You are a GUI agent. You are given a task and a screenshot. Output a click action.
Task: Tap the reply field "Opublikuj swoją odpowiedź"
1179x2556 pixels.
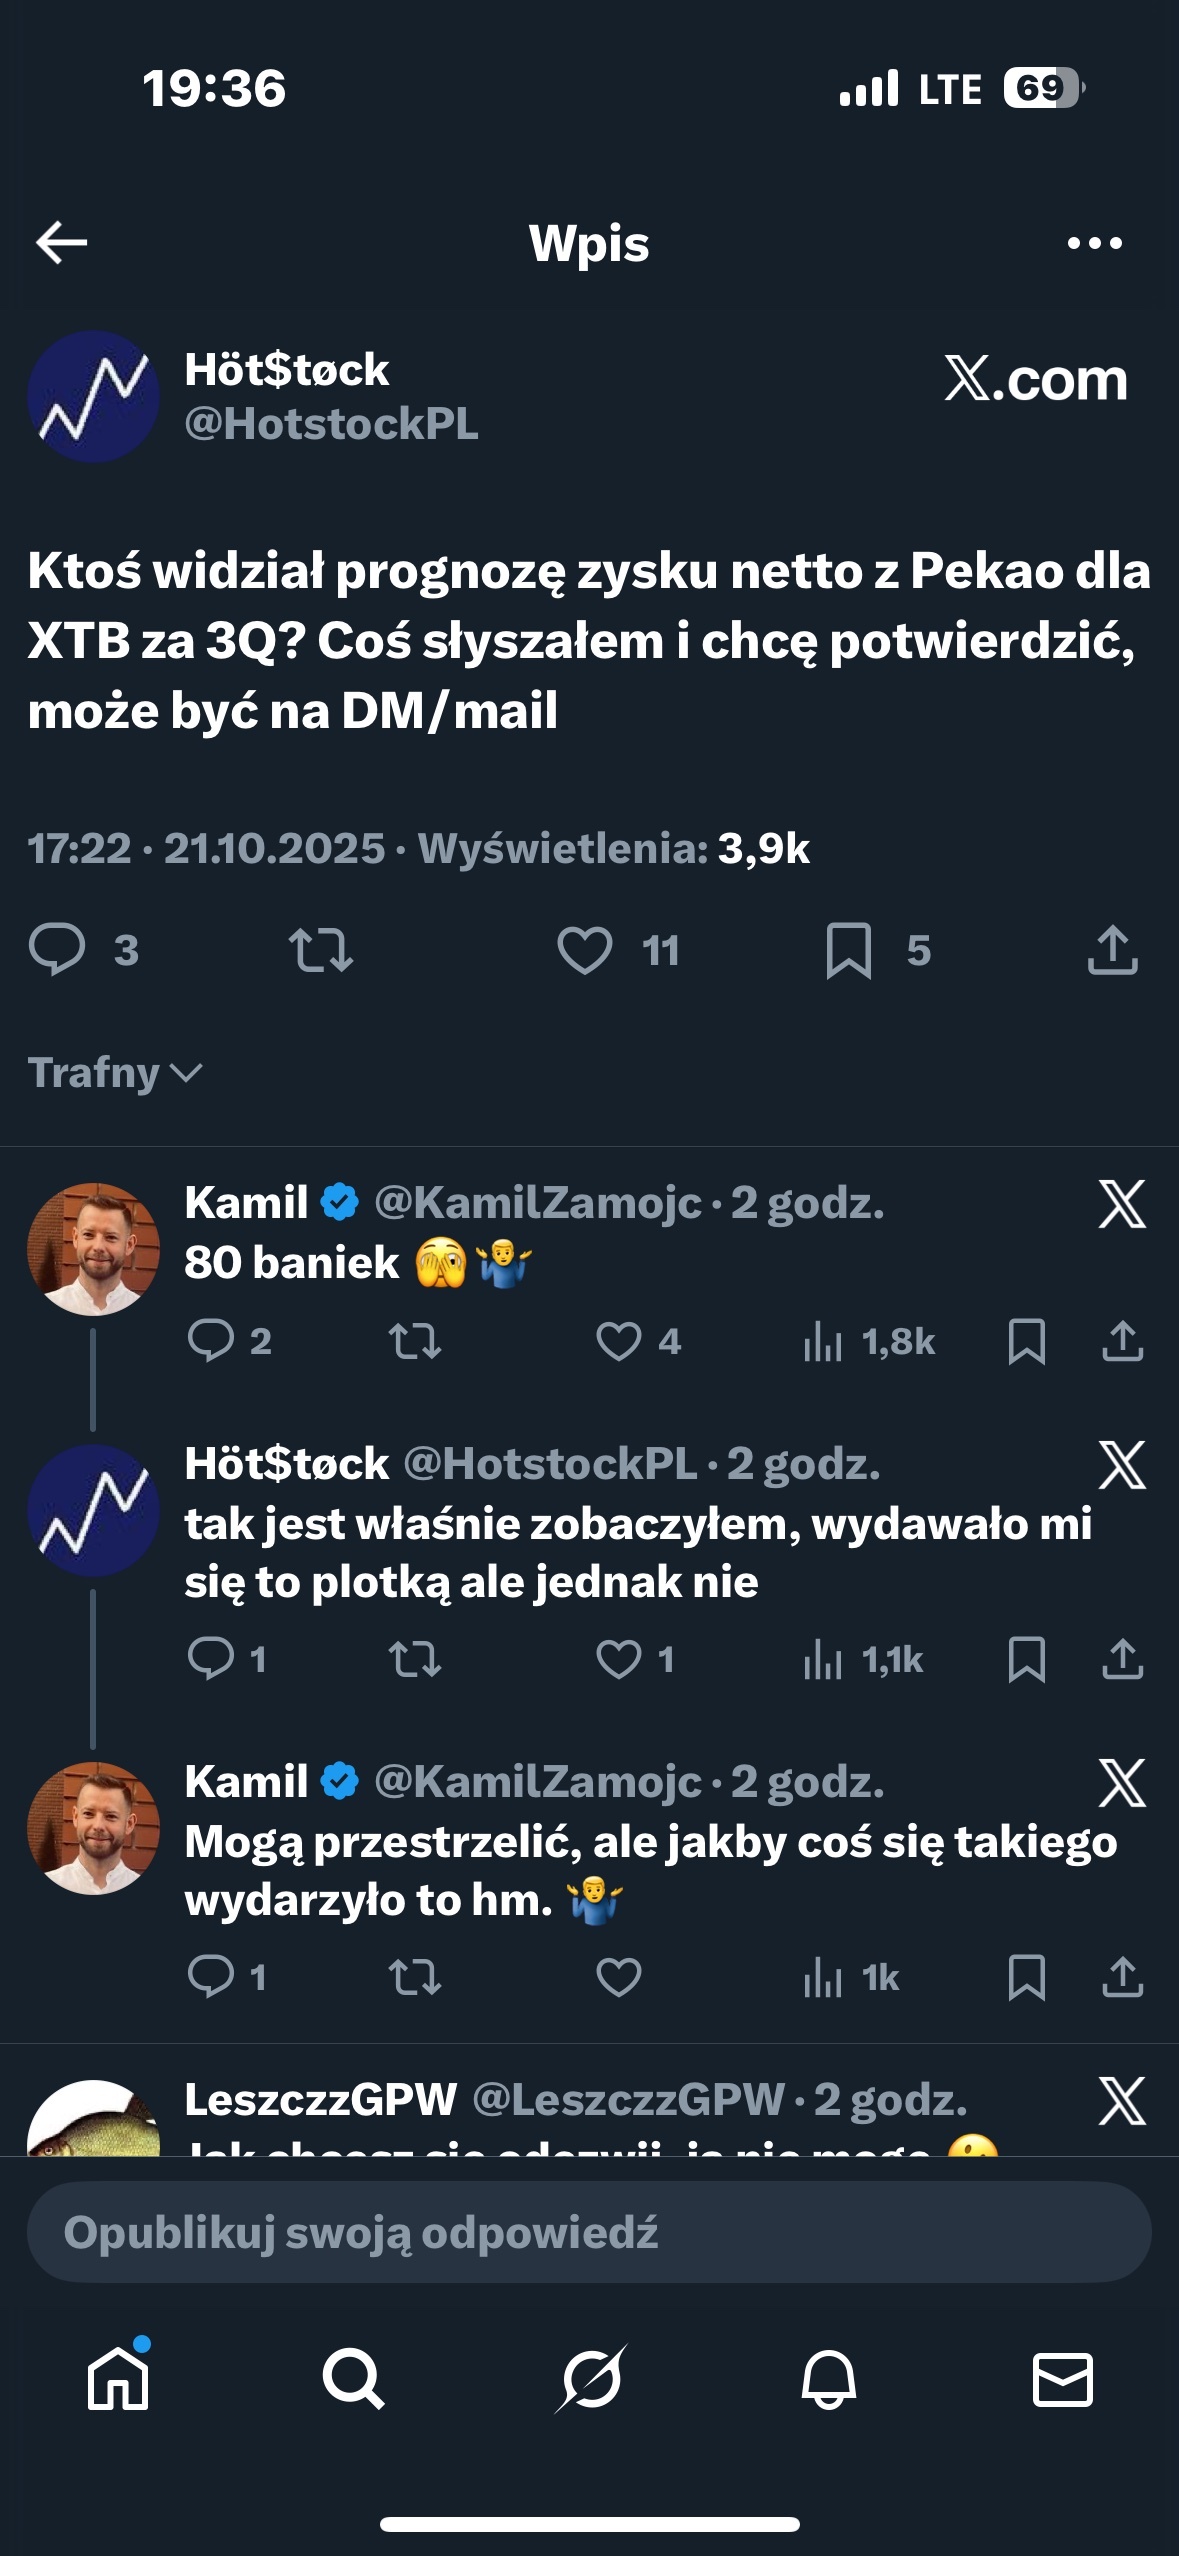[x=589, y=2232]
